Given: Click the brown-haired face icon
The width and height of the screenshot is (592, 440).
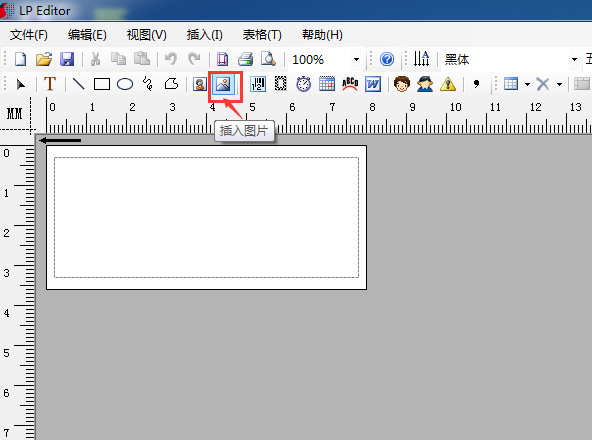Looking at the screenshot, I should [x=402, y=84].
